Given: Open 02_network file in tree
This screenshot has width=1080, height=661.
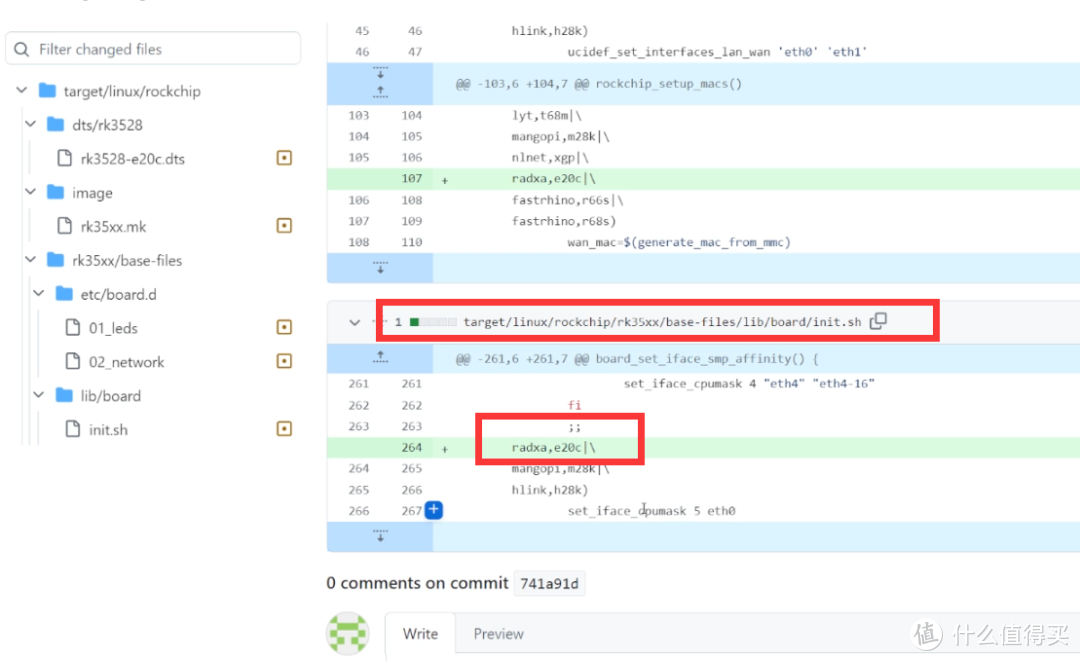Looking at the screenshot, I should coord(126,362).
